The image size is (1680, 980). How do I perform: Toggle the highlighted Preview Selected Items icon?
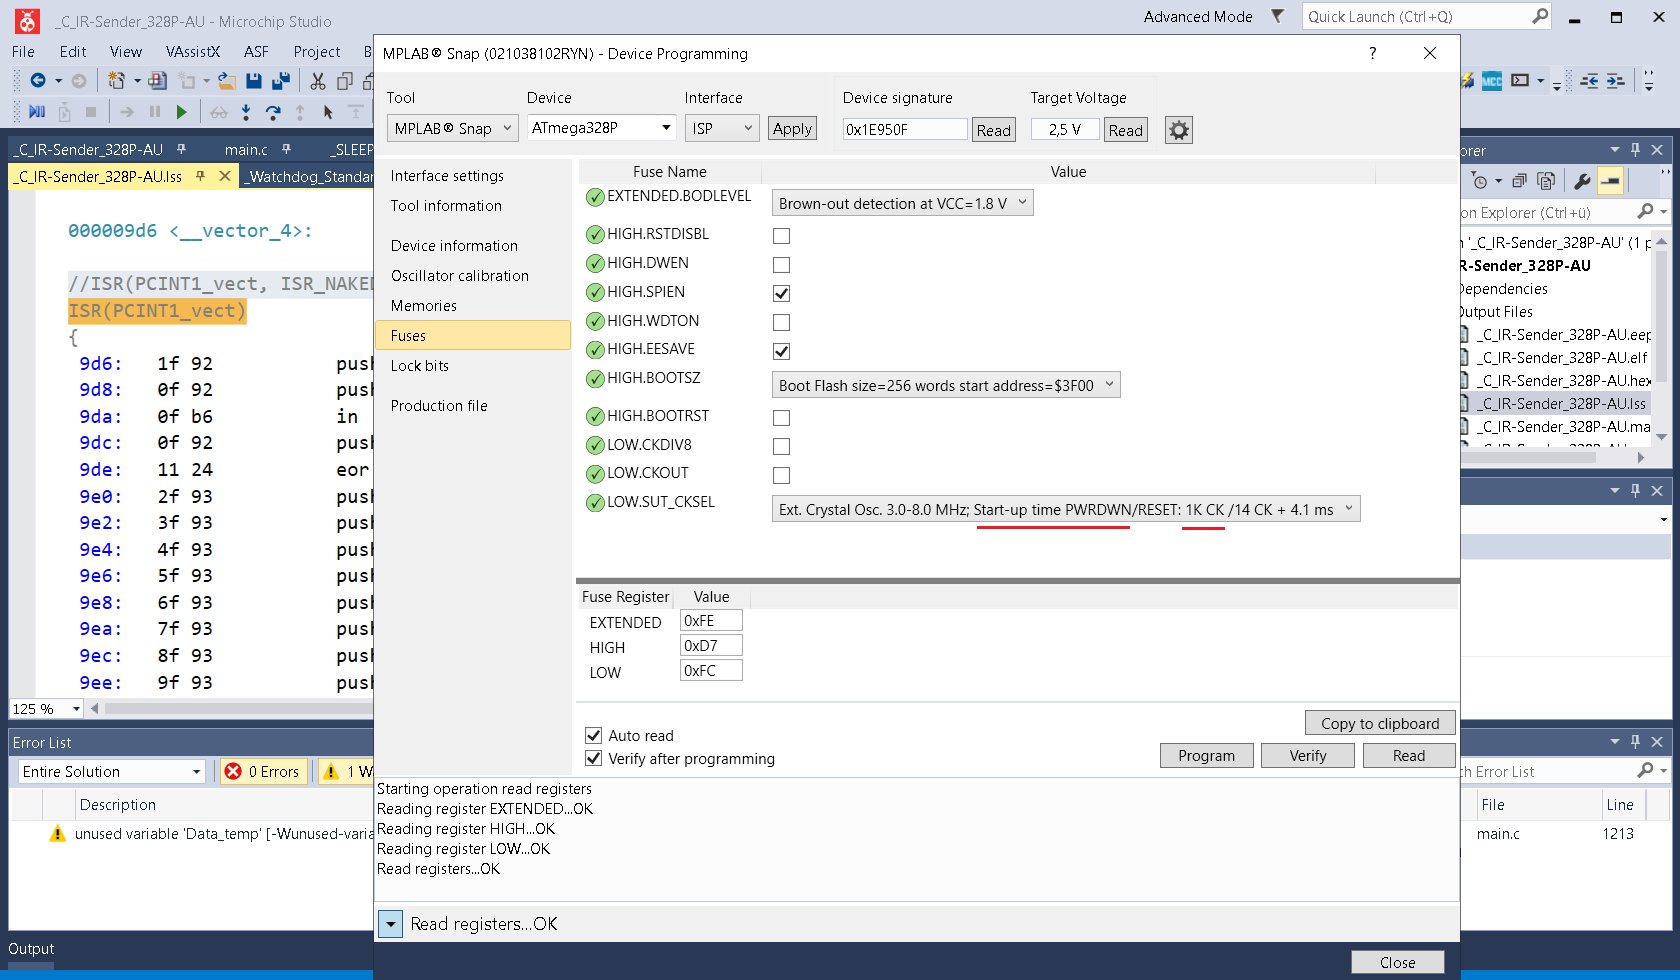point(1610,181)
